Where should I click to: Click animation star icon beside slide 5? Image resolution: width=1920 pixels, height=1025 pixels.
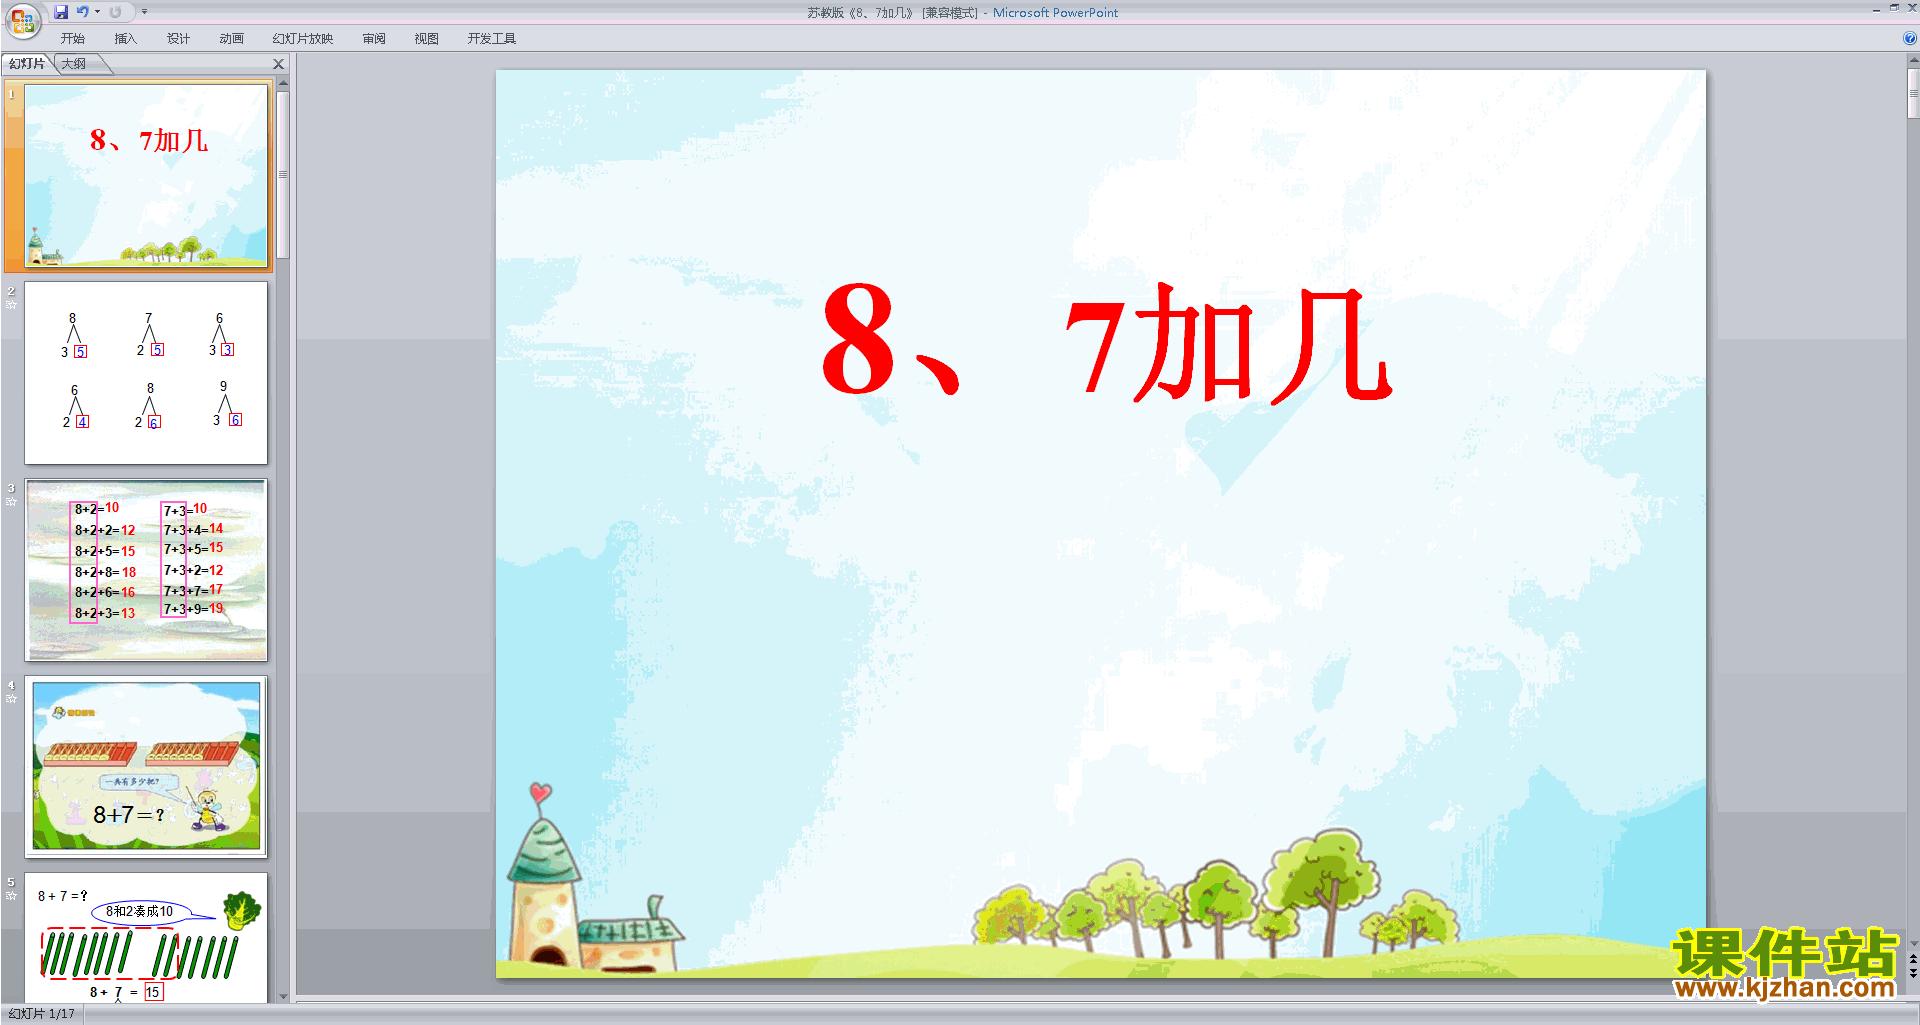11,896
